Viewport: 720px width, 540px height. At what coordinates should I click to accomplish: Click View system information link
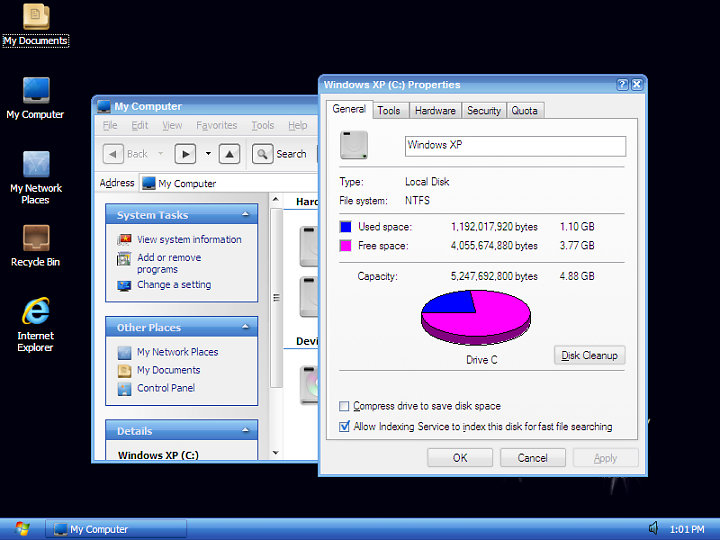[189, 239]
